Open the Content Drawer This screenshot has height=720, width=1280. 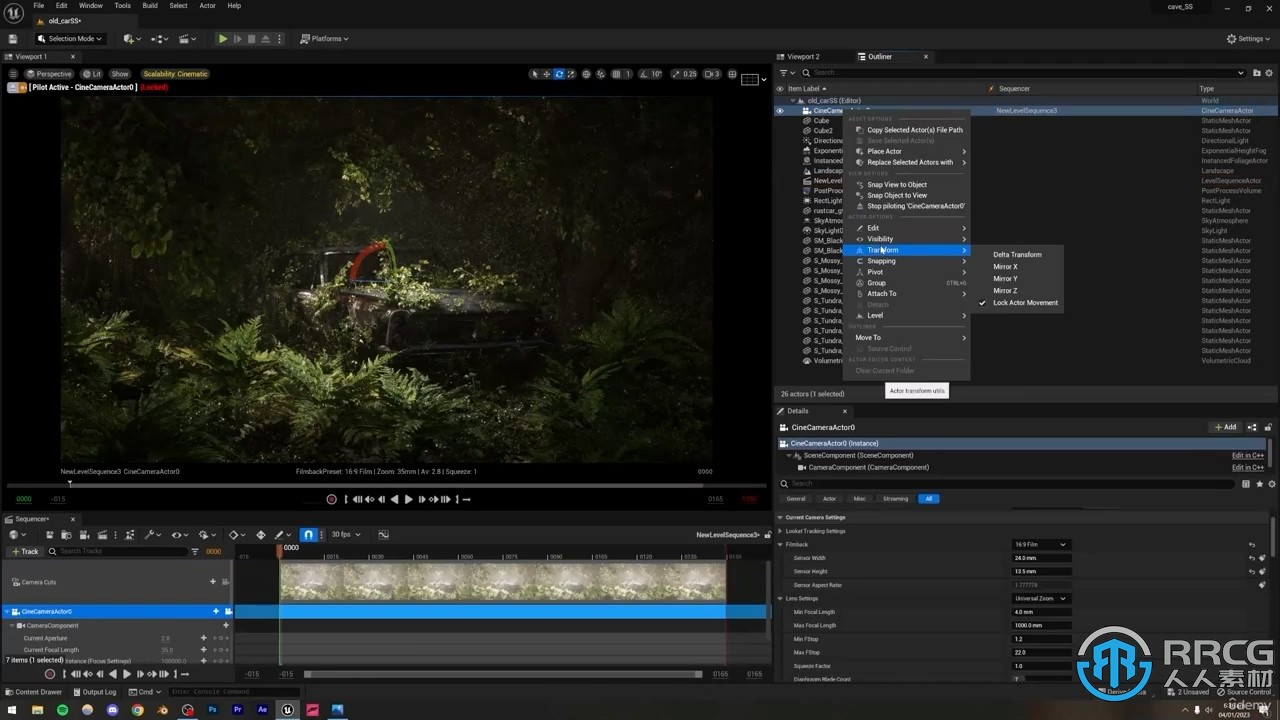[33, 692]
